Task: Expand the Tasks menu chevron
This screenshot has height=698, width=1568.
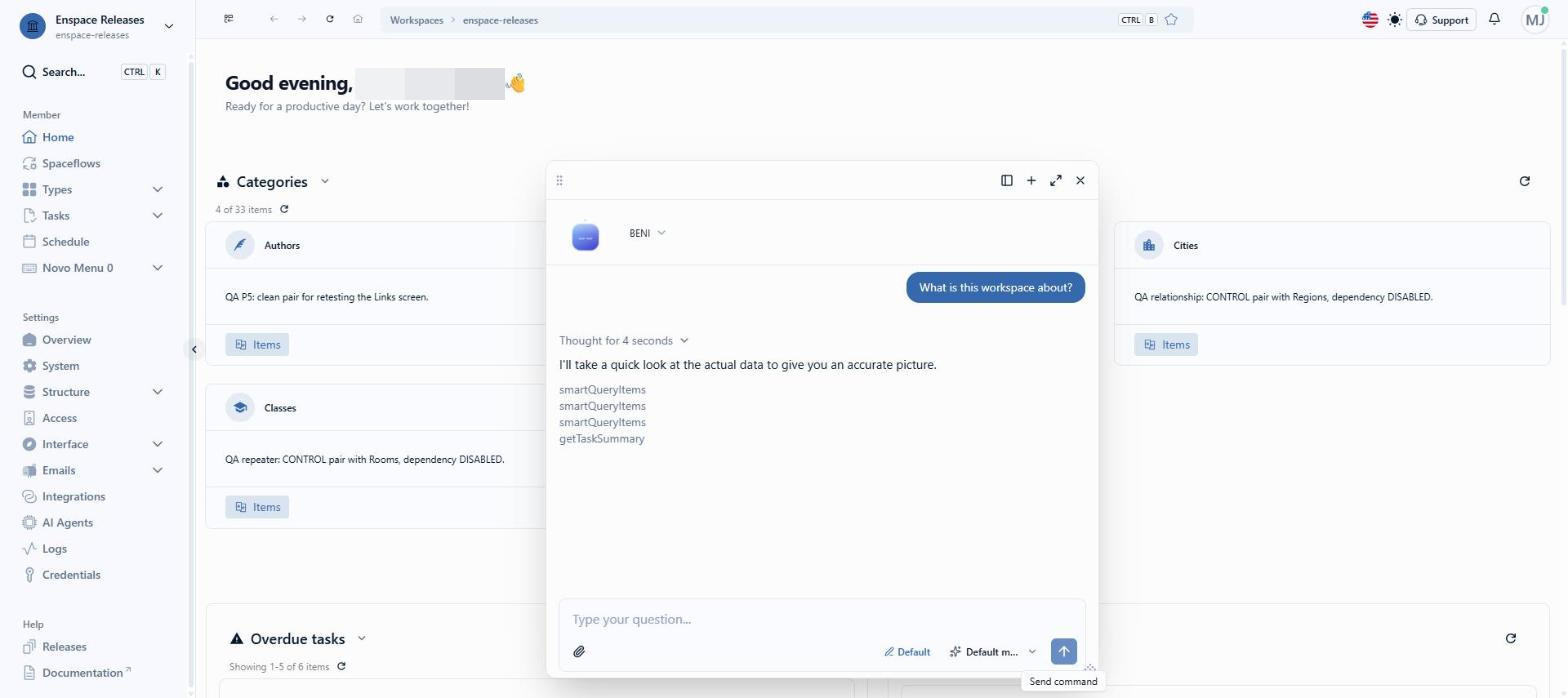Action: 157,215
